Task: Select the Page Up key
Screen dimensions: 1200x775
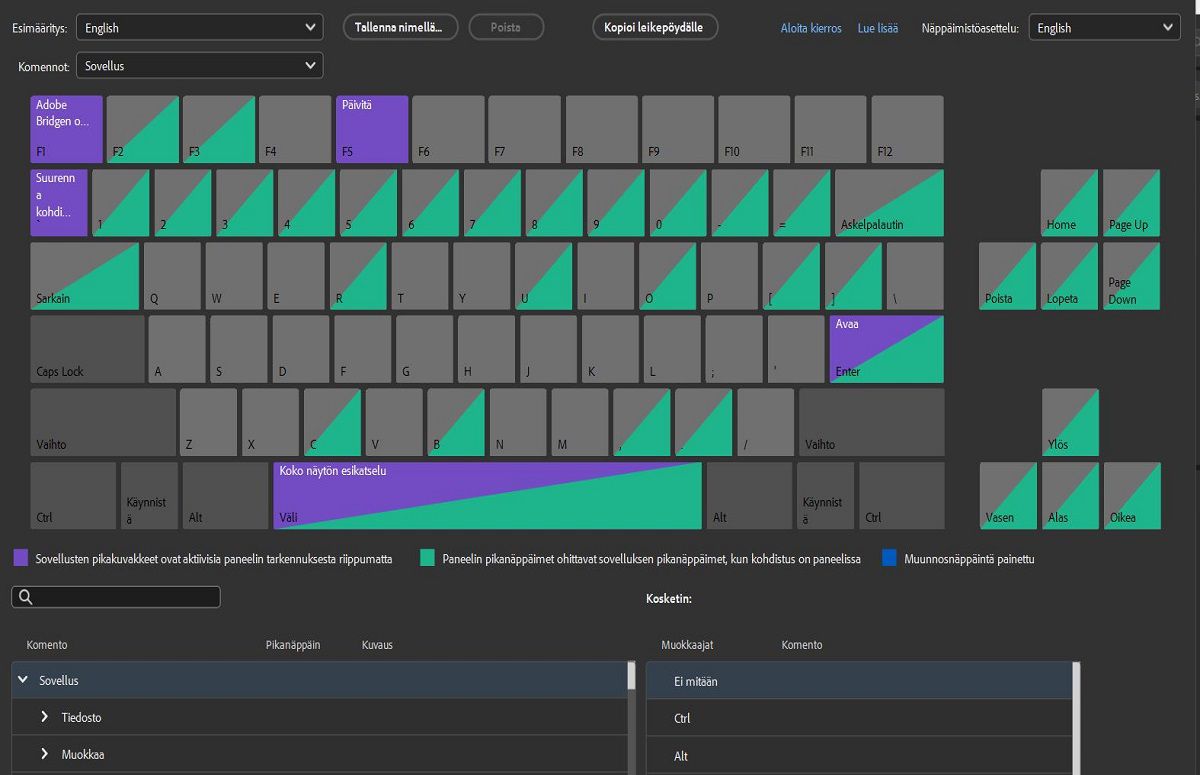Action: (x=1132, y=203)
